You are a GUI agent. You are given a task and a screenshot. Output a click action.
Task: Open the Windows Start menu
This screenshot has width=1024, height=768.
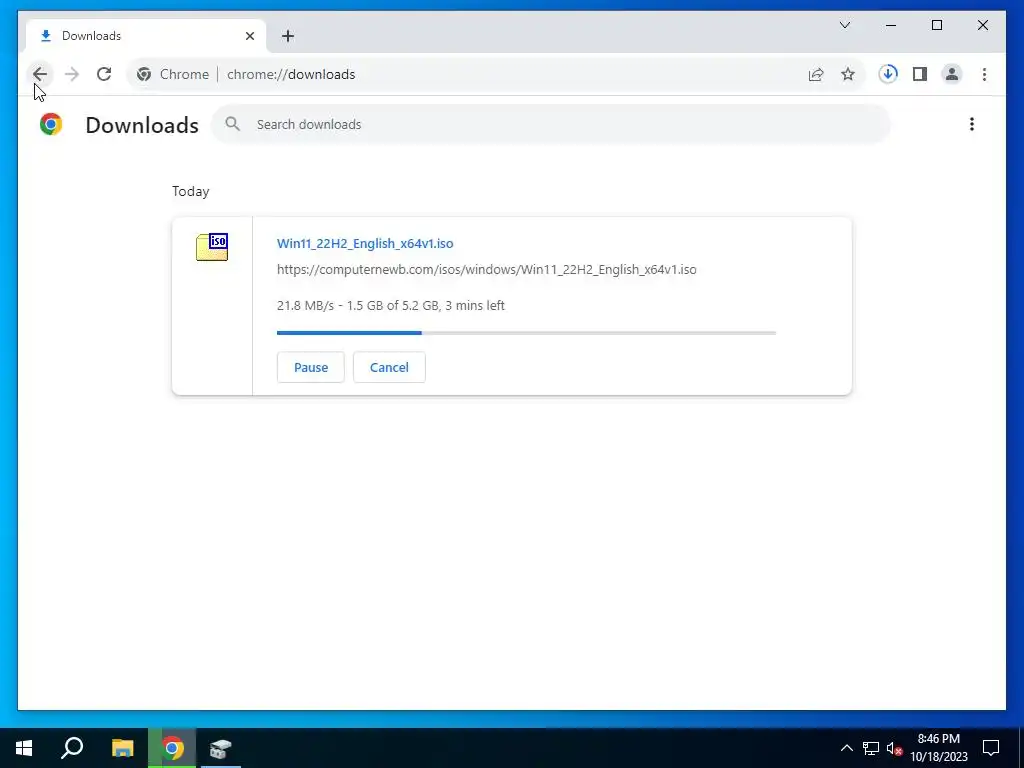[x=24, y=748]
